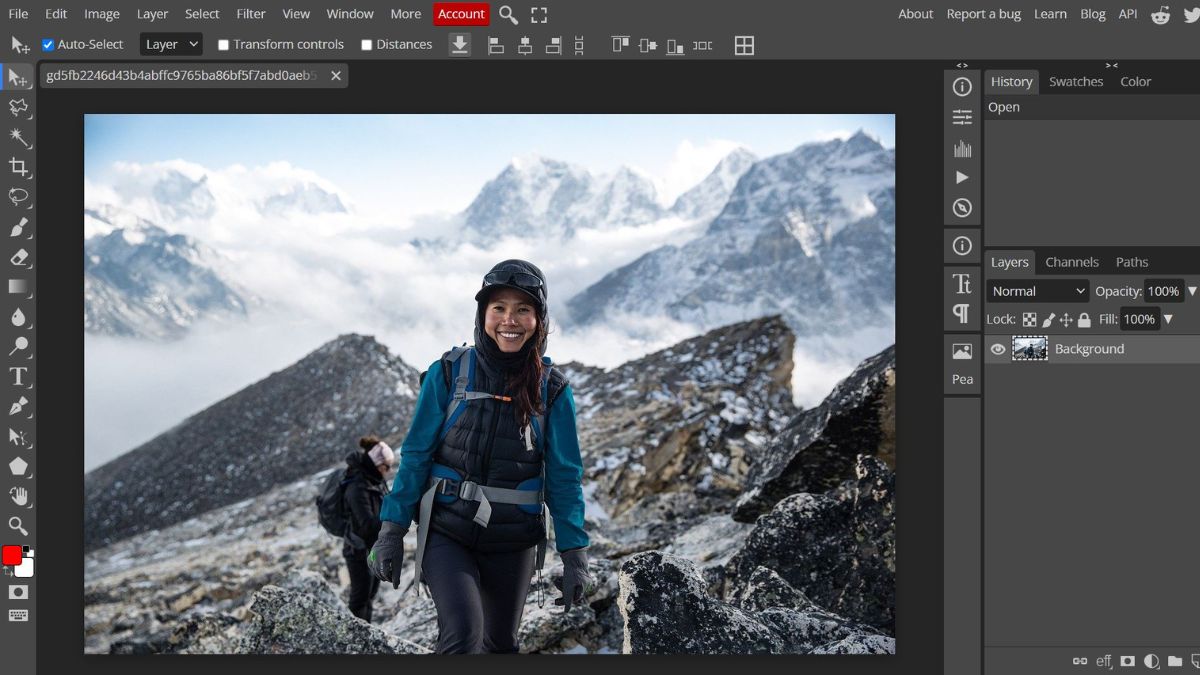This screenshot has width=1200, height=675.
Task: Add layer effects with eff icon
Action: click(x=1104, y=661)
